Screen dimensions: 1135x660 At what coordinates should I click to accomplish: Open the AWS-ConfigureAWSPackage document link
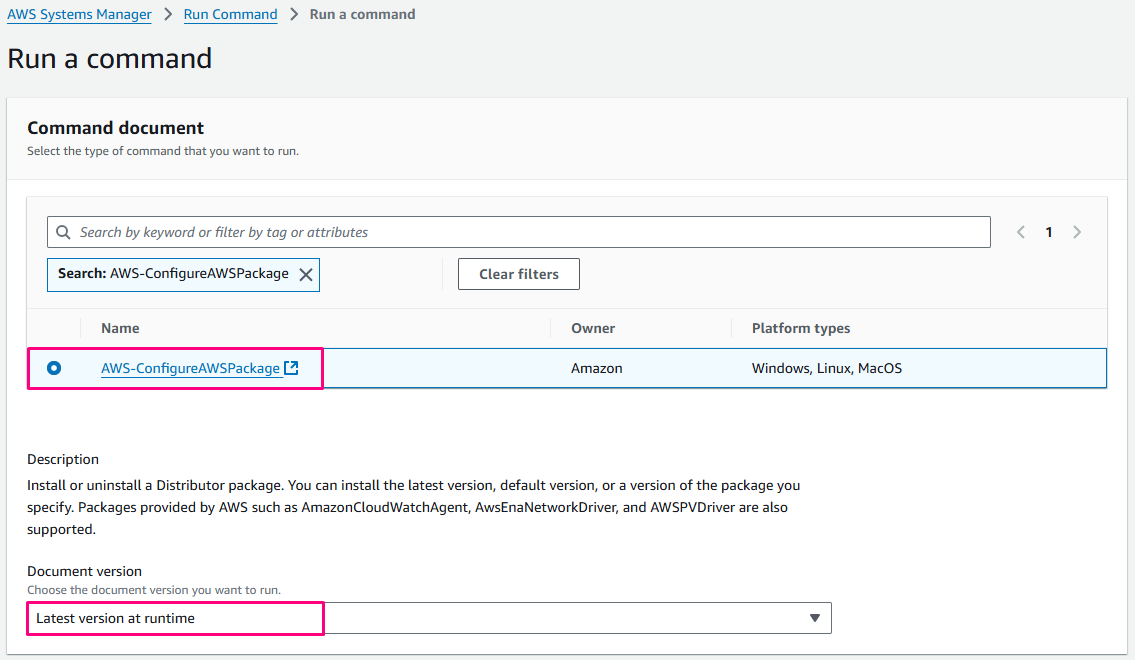point(190,368)
